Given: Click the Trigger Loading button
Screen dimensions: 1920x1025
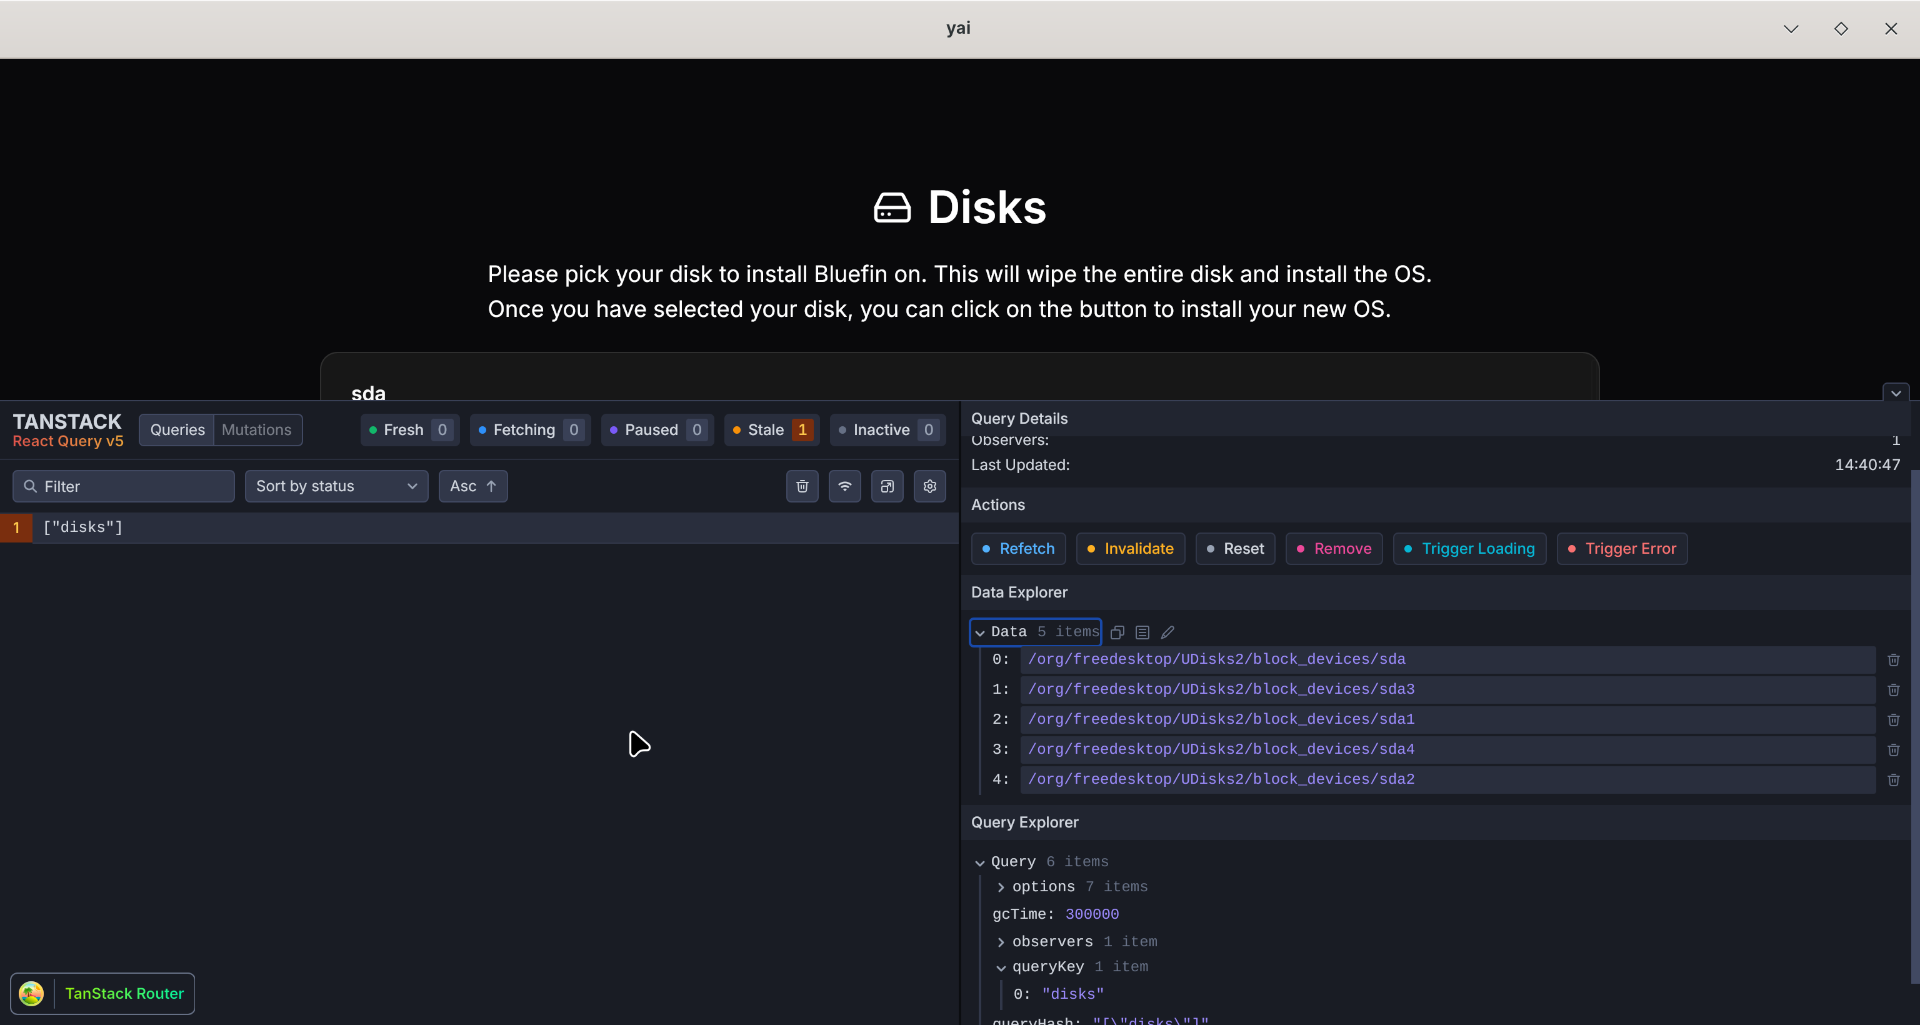Looking at the screenshot, I should point(1469,549).
